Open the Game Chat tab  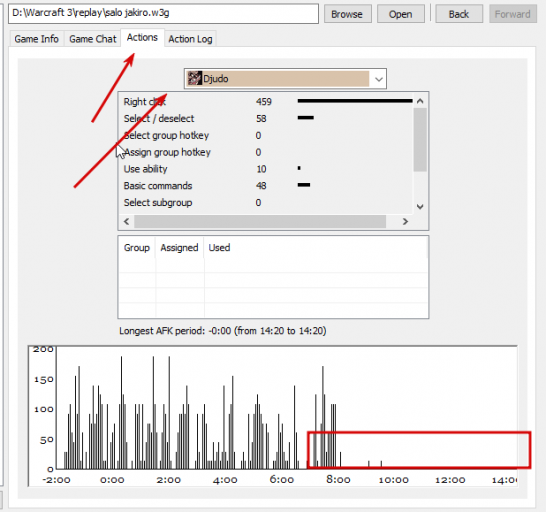tap(93, 39)
